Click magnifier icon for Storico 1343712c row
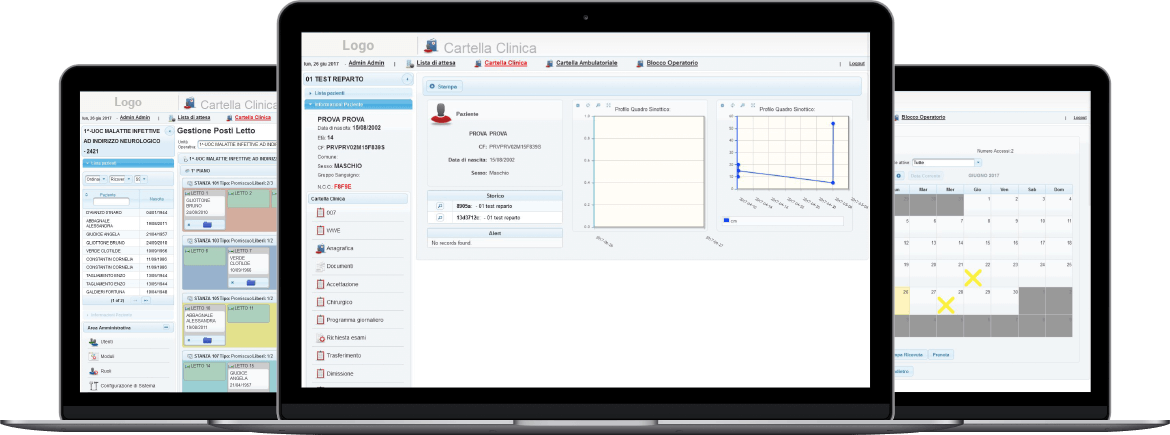 coord(440,217)
